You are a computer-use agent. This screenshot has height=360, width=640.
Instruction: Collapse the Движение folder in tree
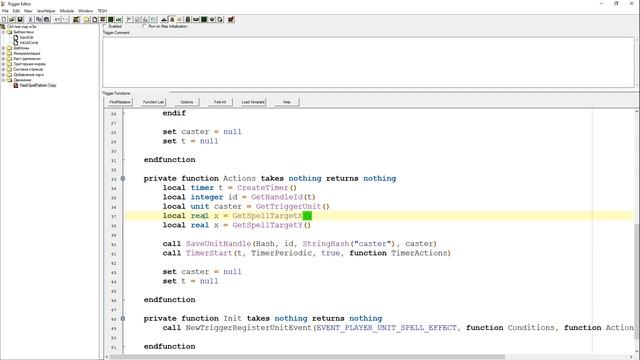pos(4,80)
